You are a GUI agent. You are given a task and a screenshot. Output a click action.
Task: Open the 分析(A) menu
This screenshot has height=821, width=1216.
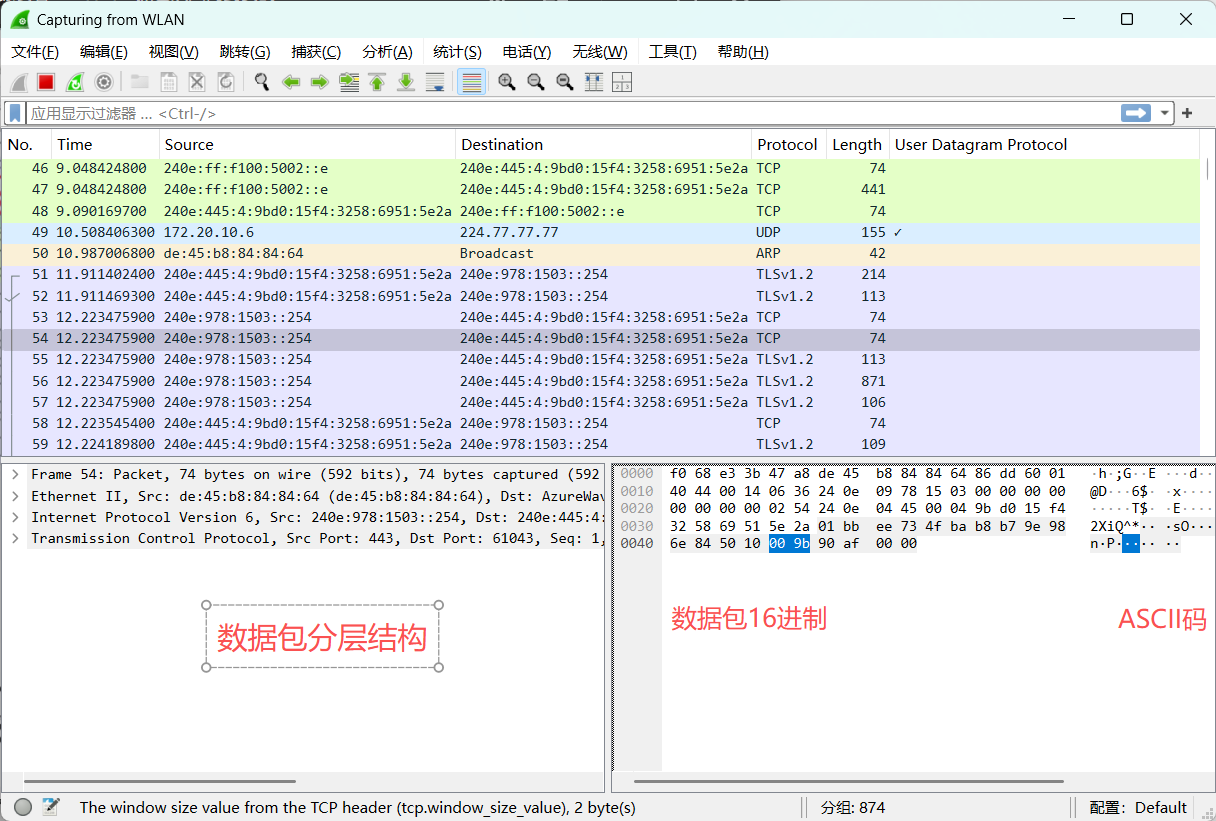click(x=387, y=52)
